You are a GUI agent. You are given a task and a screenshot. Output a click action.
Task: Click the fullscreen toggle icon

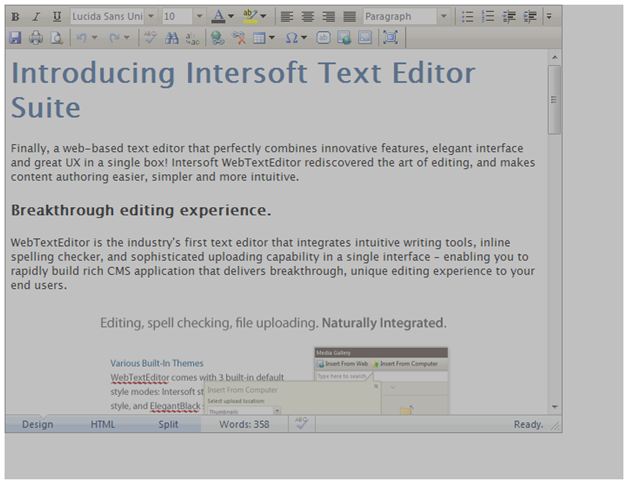[x=390, y=38]
